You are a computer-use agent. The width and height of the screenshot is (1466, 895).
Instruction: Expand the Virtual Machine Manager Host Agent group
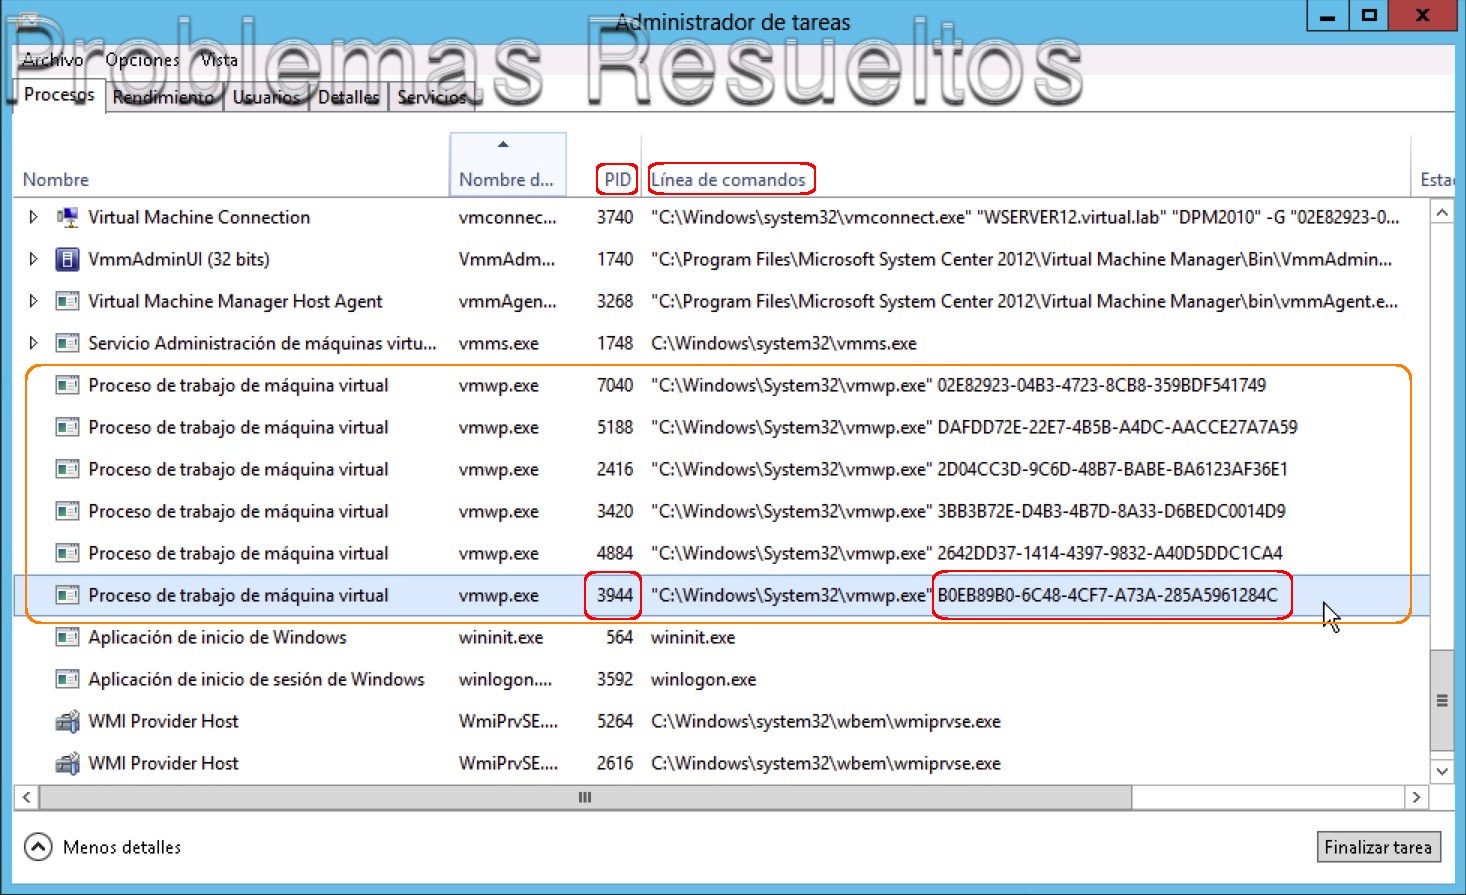33,301
